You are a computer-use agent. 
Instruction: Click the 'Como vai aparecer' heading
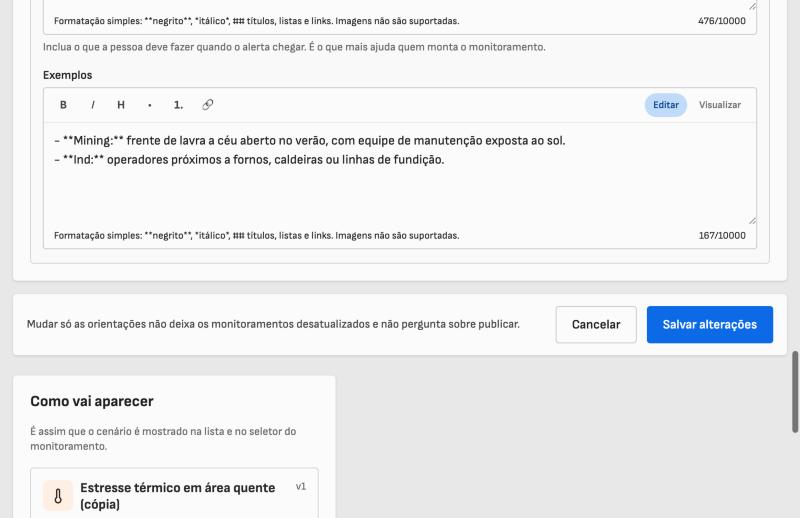point(92,401)
